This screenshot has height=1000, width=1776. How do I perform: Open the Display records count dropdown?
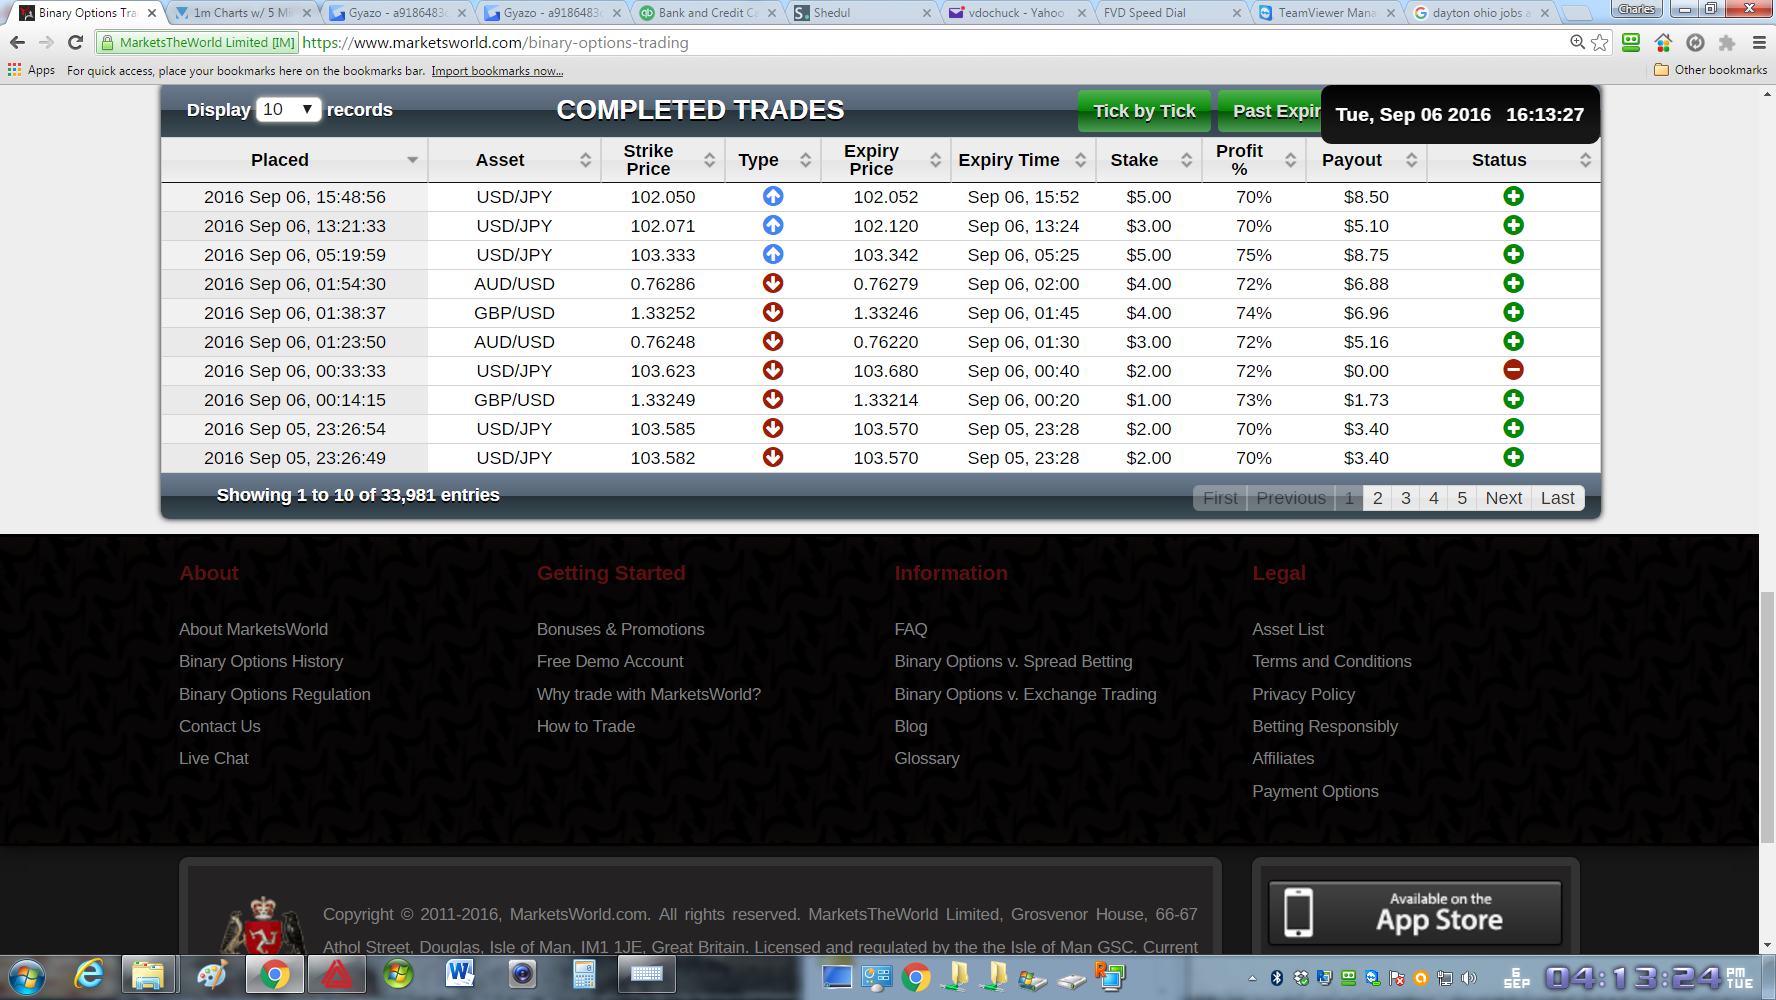click(x=288, y=110)
